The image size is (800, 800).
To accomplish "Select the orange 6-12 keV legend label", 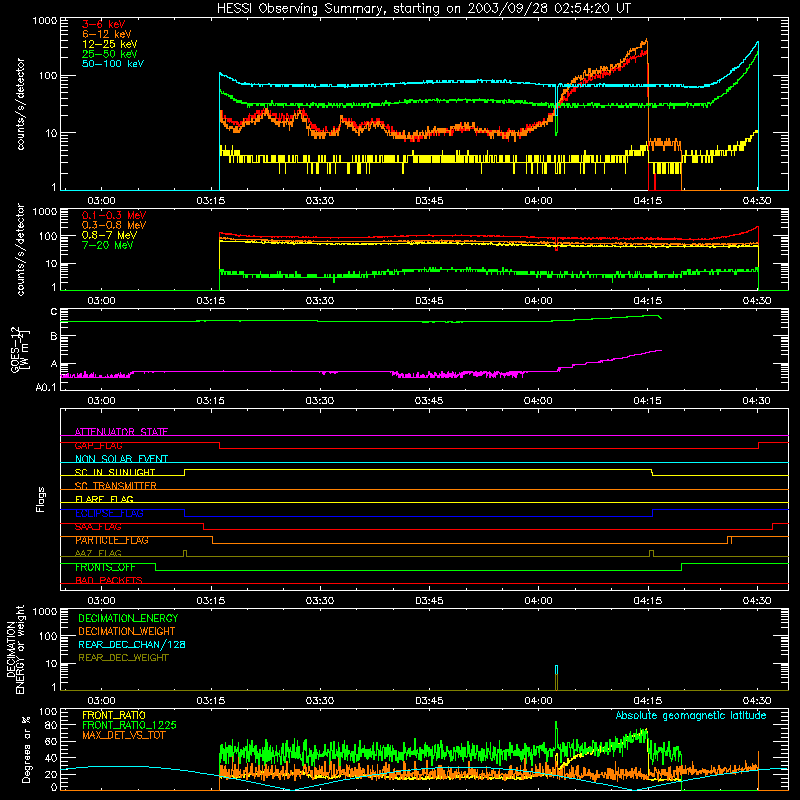I will (x=107, y=34).
